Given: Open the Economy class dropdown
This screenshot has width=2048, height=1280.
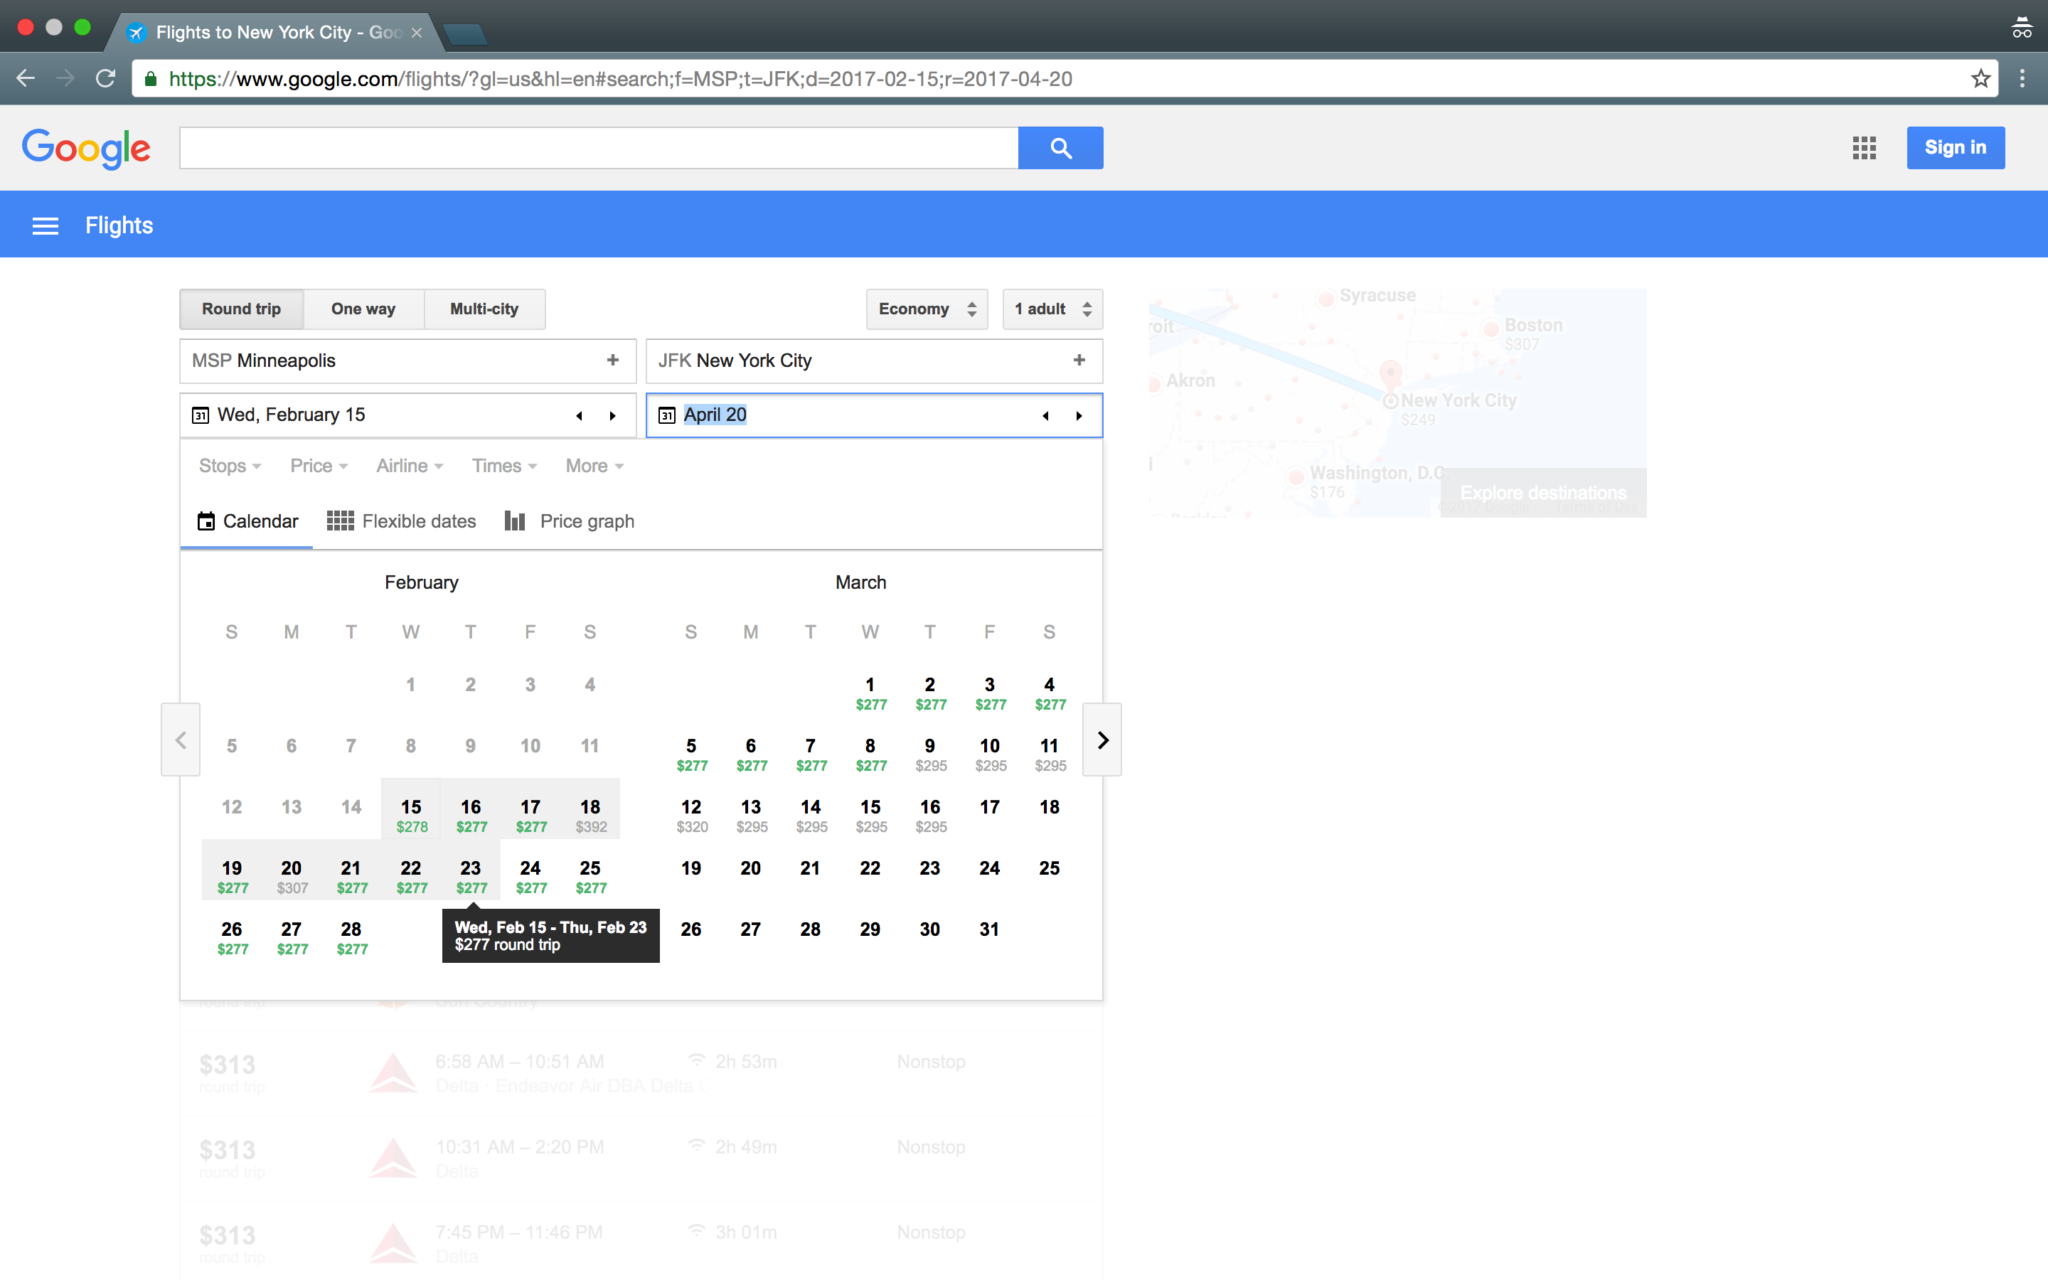Looking at the screenshot, I should tap(927, 309).
